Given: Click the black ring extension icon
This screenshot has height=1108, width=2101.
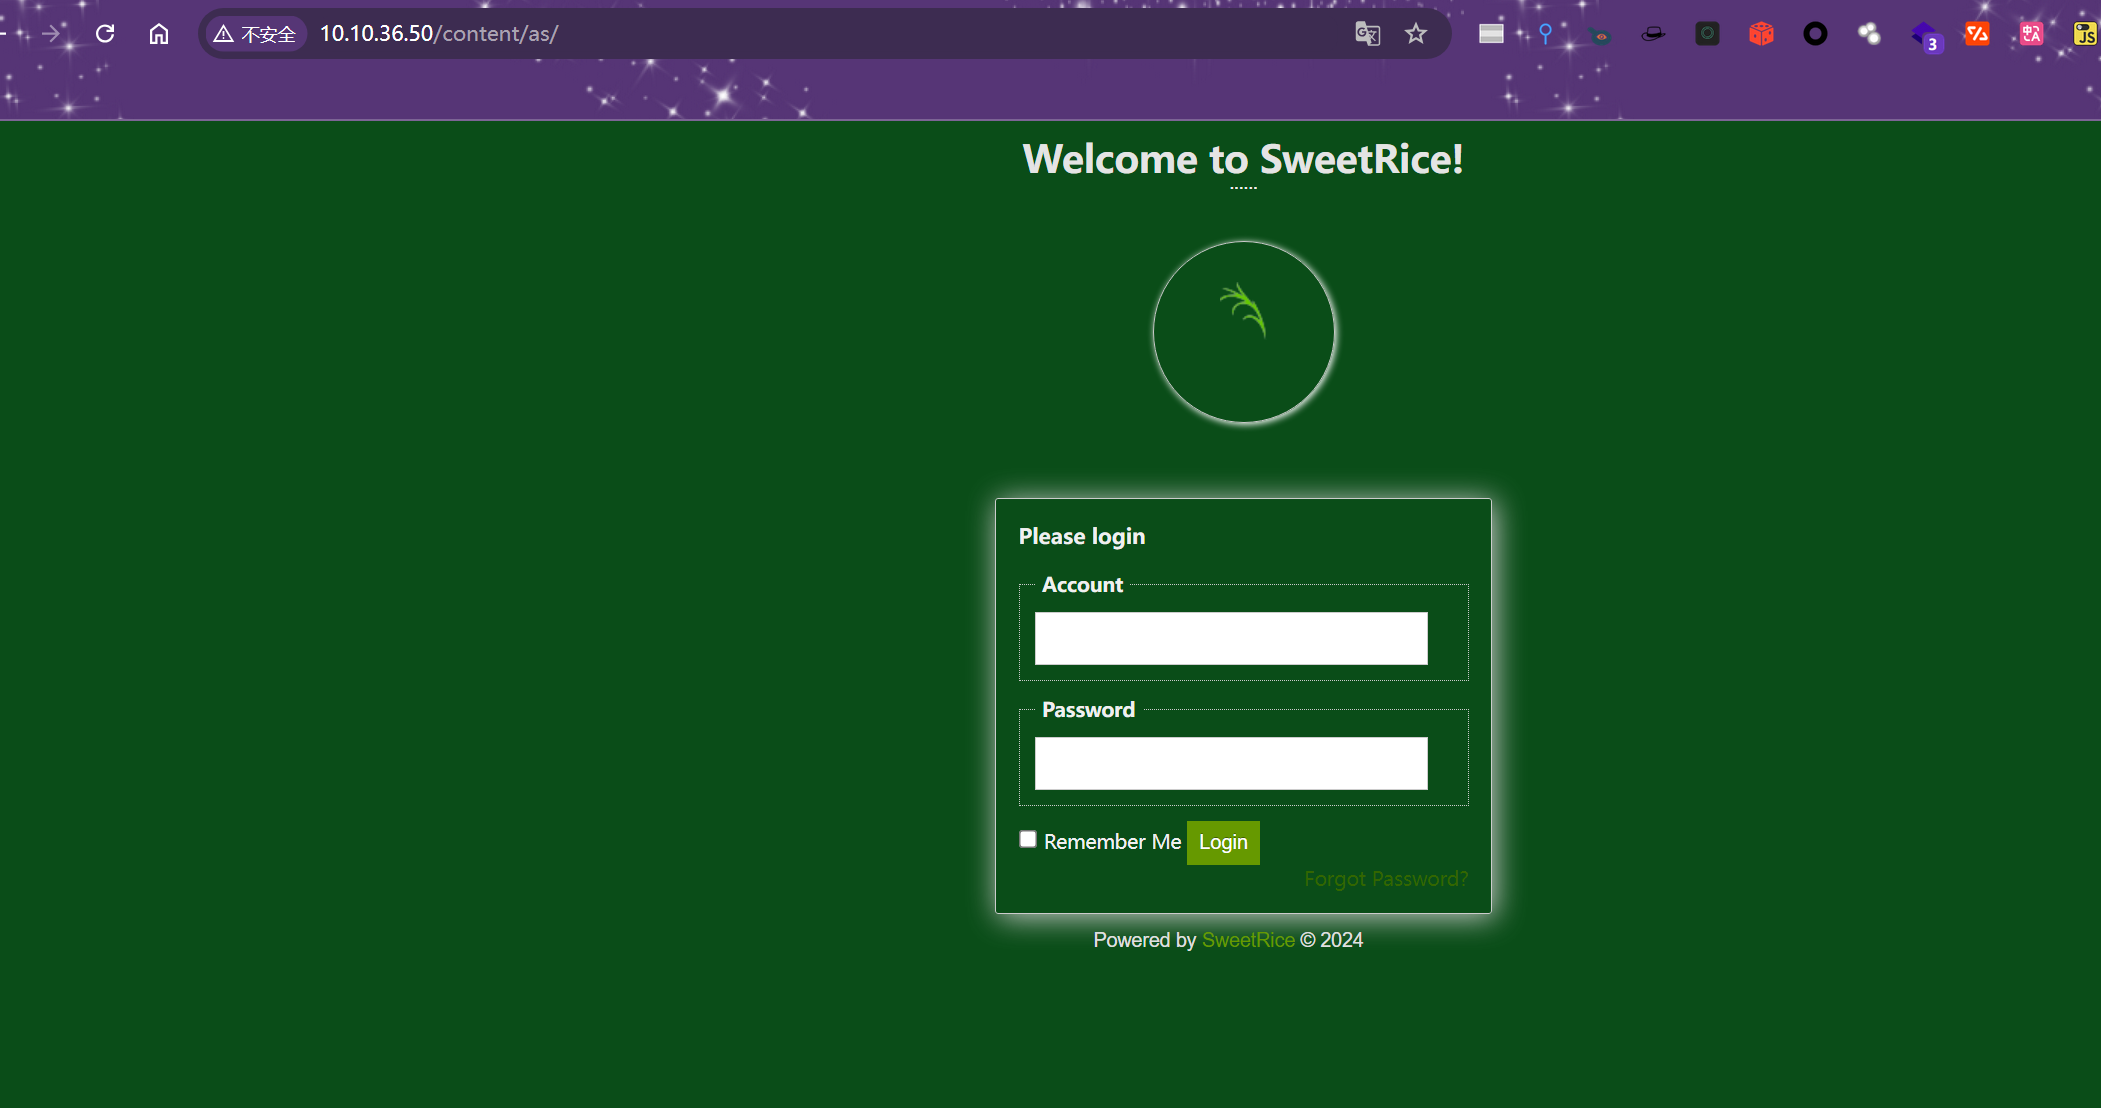Looking at the screenshot, I should click(1815, 34).
